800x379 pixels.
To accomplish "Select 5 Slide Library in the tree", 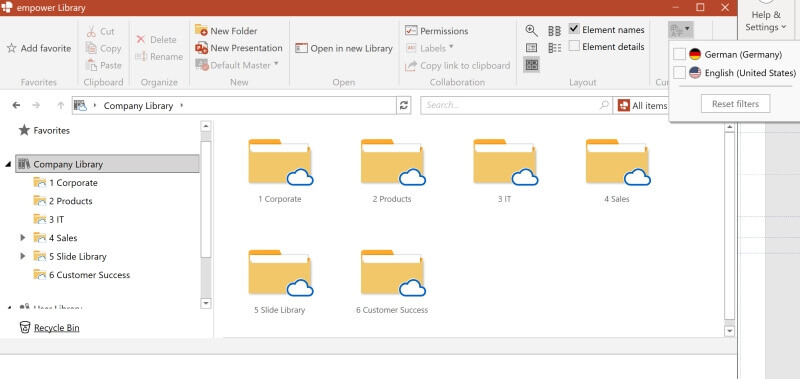I will (x=70, y=256).
